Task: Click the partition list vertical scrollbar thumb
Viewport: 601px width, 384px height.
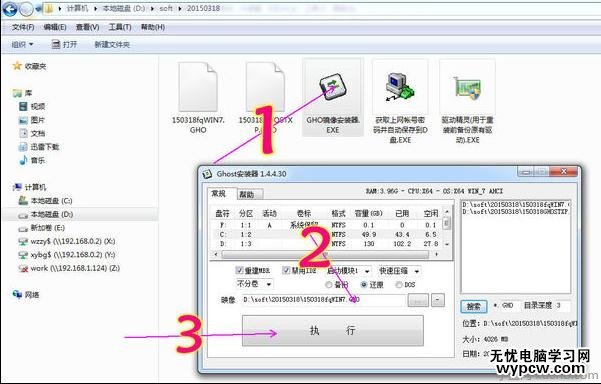Action: [x=447, y=222]
